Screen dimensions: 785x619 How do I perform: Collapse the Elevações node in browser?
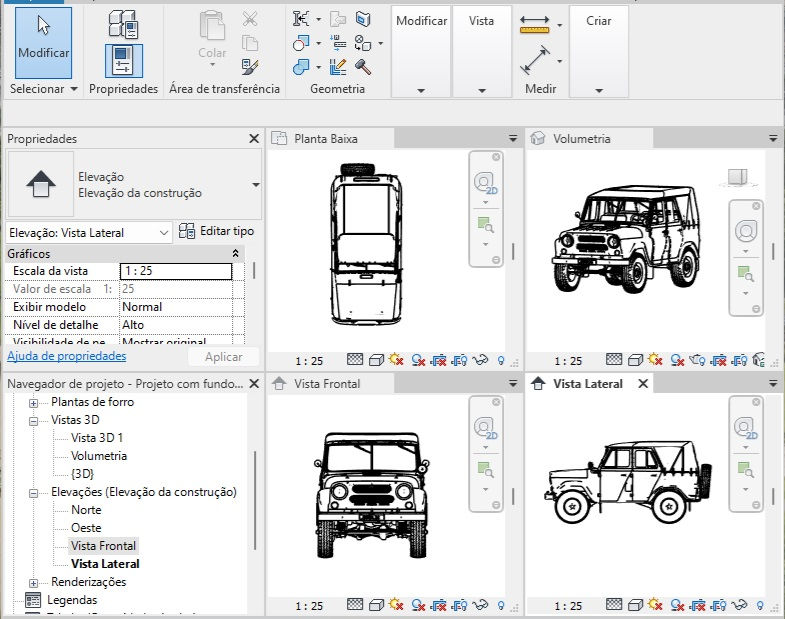(33, 493)
